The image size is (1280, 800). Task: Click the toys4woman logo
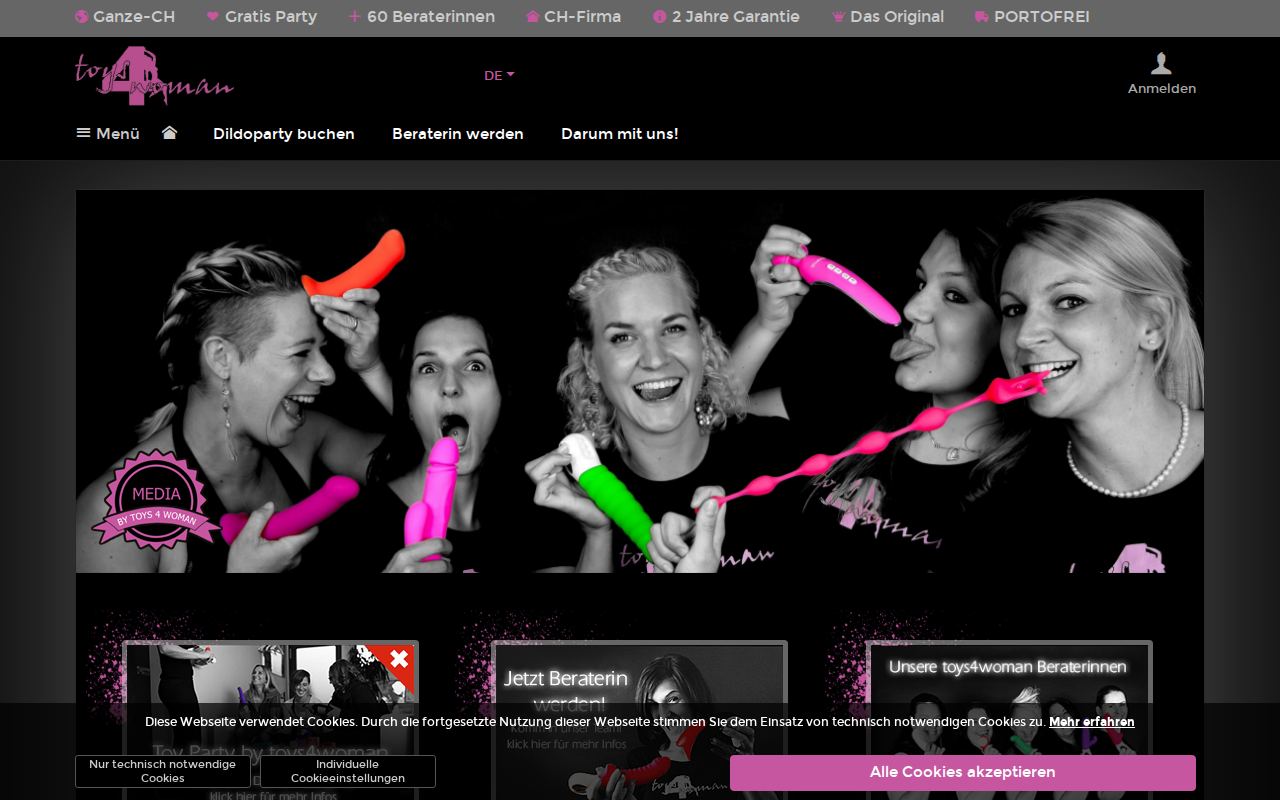point(154,76)
